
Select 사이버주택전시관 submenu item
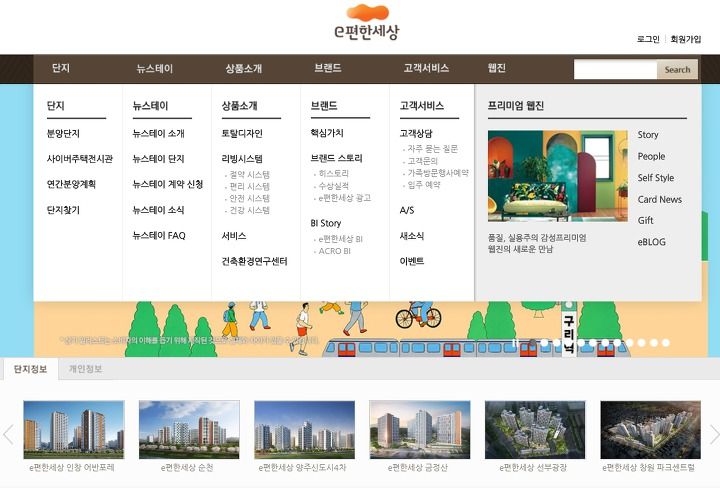pyautogui.click(x=80, y=159)
